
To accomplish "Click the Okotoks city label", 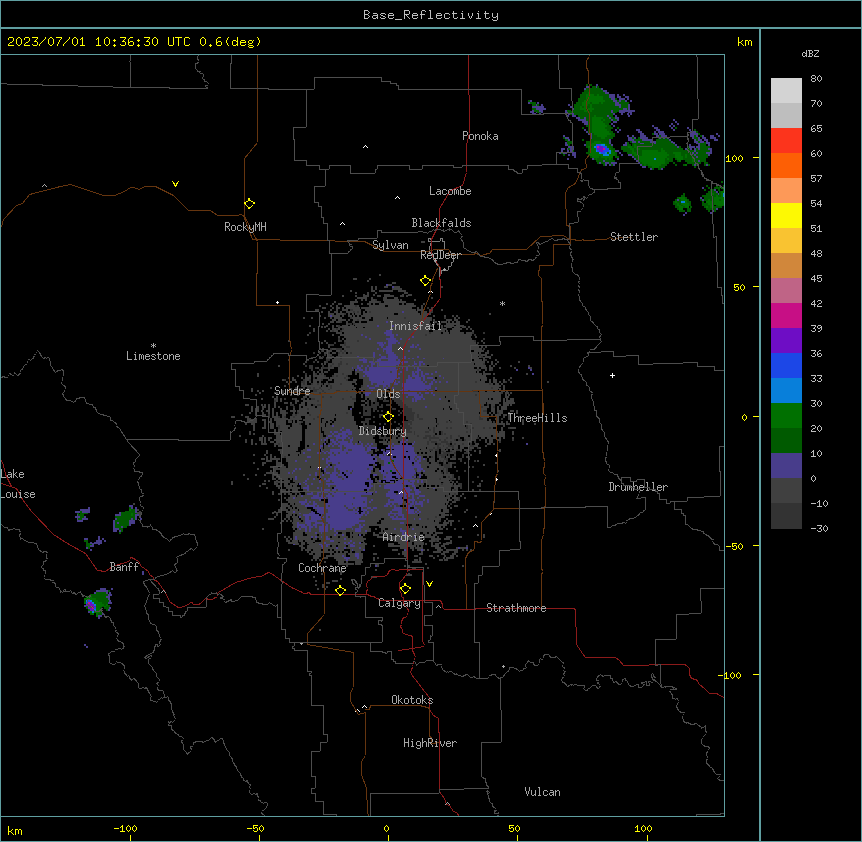I will click(x=412, y=700).
